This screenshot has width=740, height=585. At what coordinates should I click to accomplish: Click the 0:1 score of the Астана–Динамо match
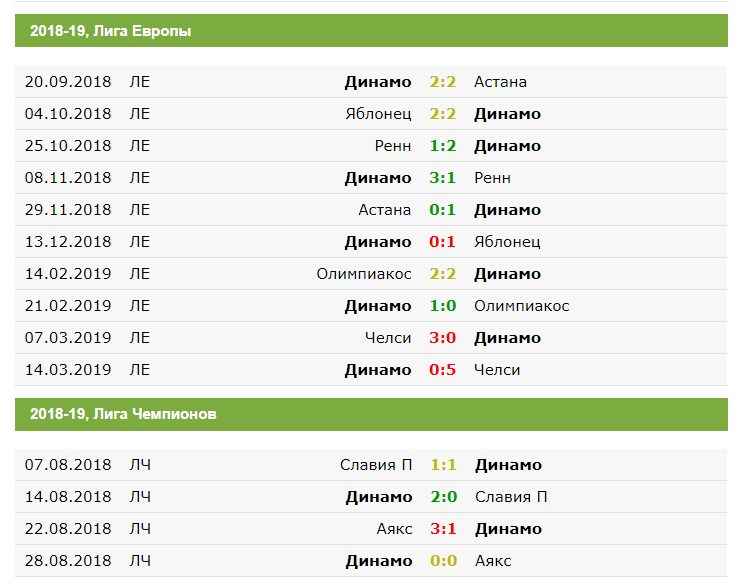pos(443,210)
